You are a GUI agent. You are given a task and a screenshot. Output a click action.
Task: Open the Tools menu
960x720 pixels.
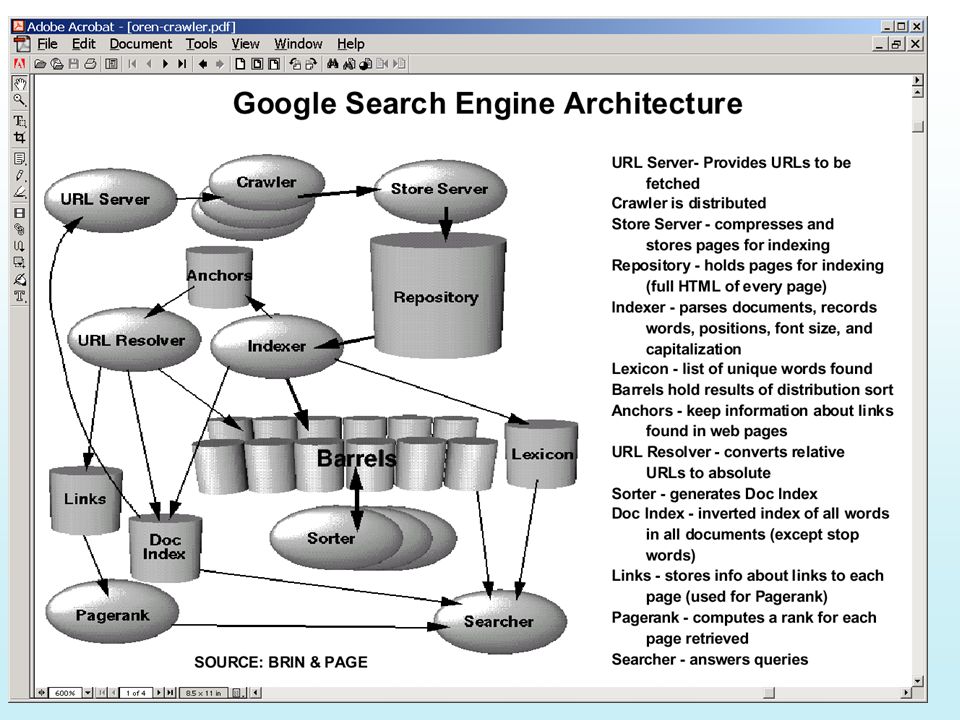pyautogui.click(x=201, y=44)
